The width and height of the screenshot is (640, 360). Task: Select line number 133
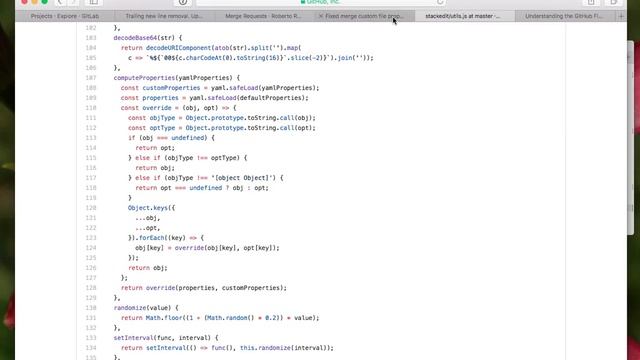[91, 338]
